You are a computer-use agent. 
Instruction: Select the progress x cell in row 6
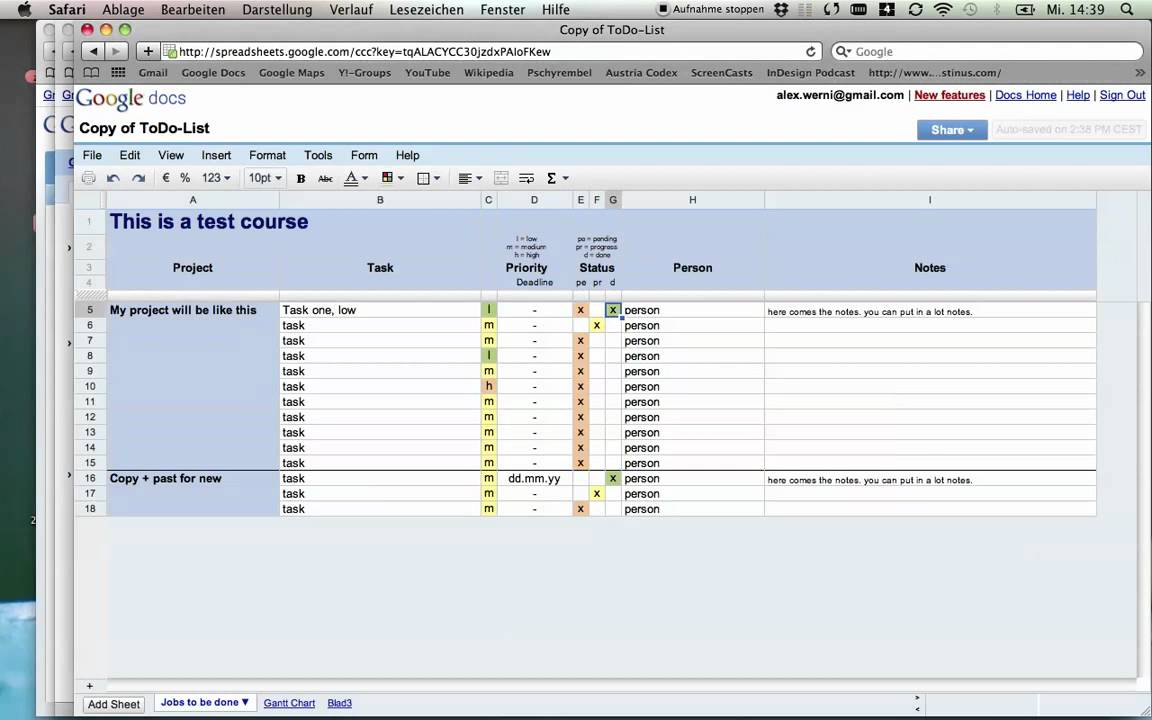click(597, 325)
